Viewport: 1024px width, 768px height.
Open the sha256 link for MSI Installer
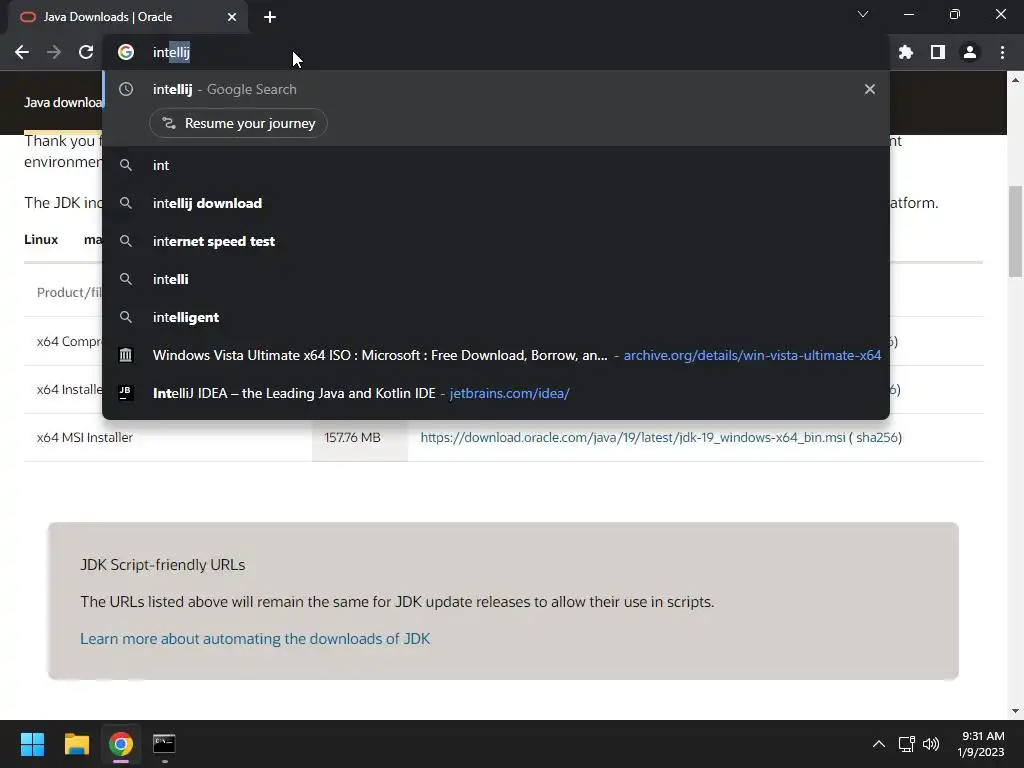click(877, 438)
